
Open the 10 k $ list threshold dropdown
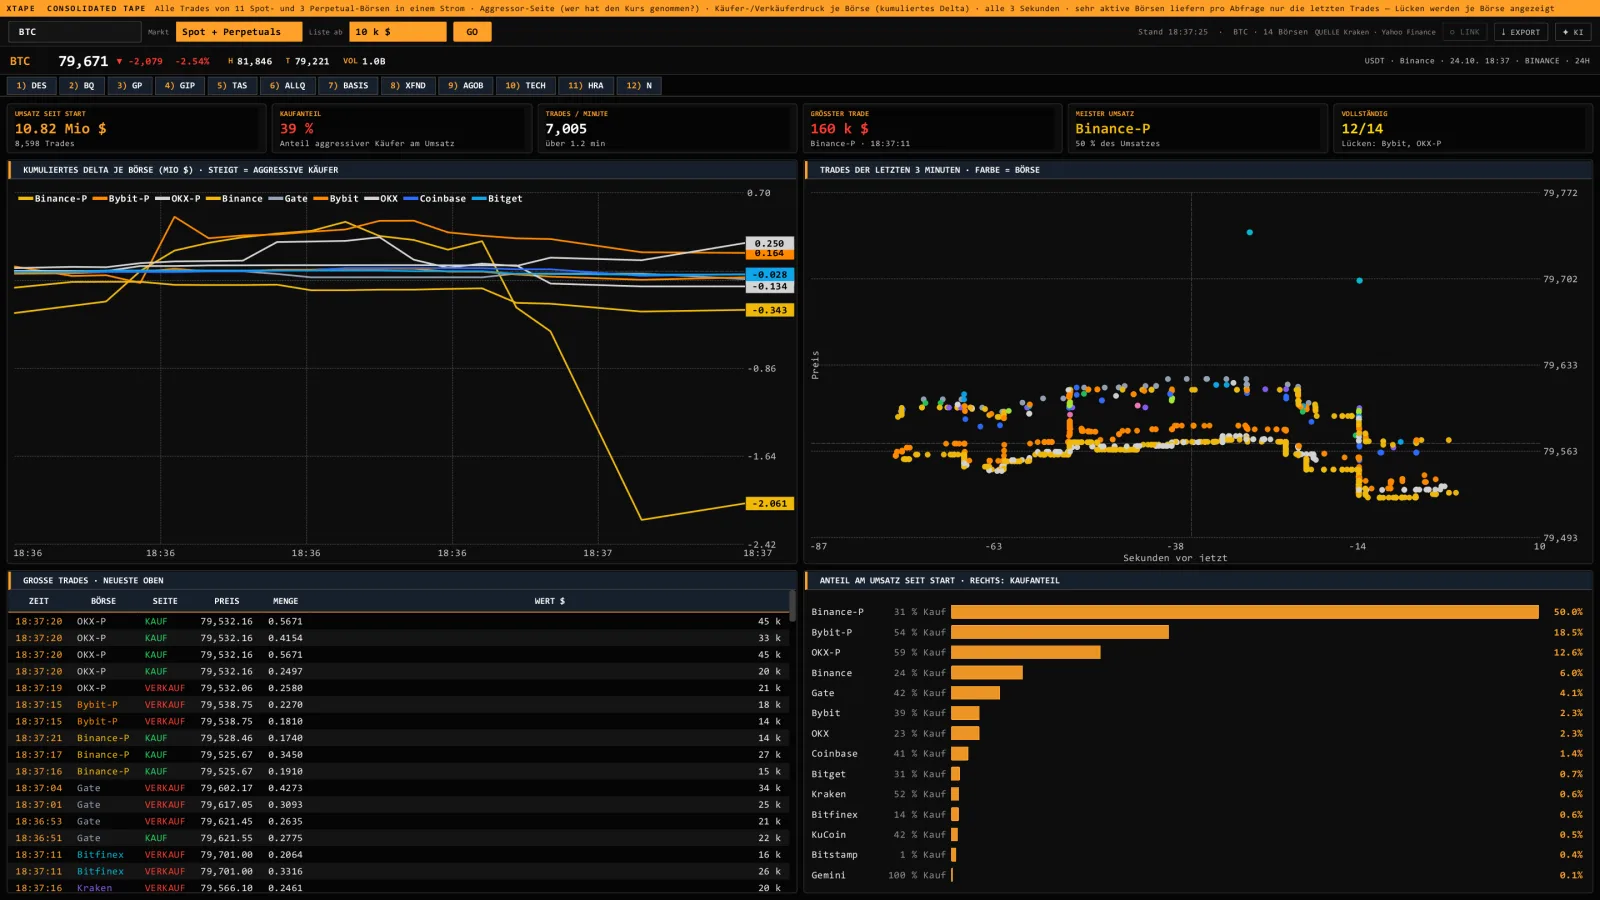[398, 32]
